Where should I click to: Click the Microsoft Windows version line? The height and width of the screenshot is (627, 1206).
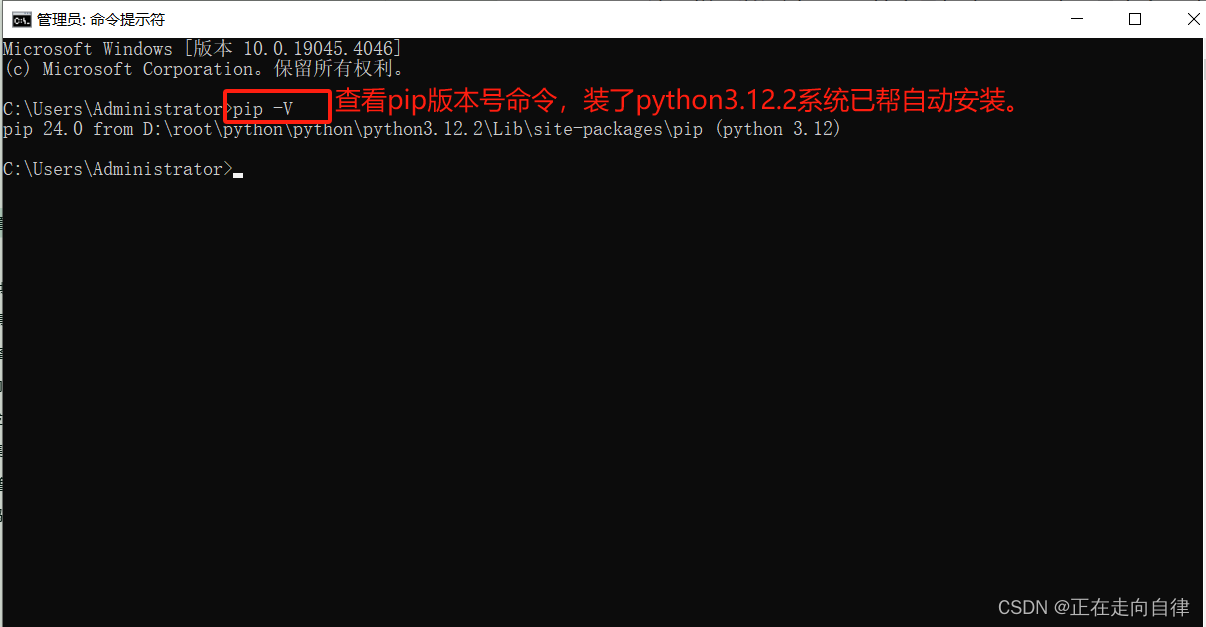pyautogui.click(x=202, y=48)
